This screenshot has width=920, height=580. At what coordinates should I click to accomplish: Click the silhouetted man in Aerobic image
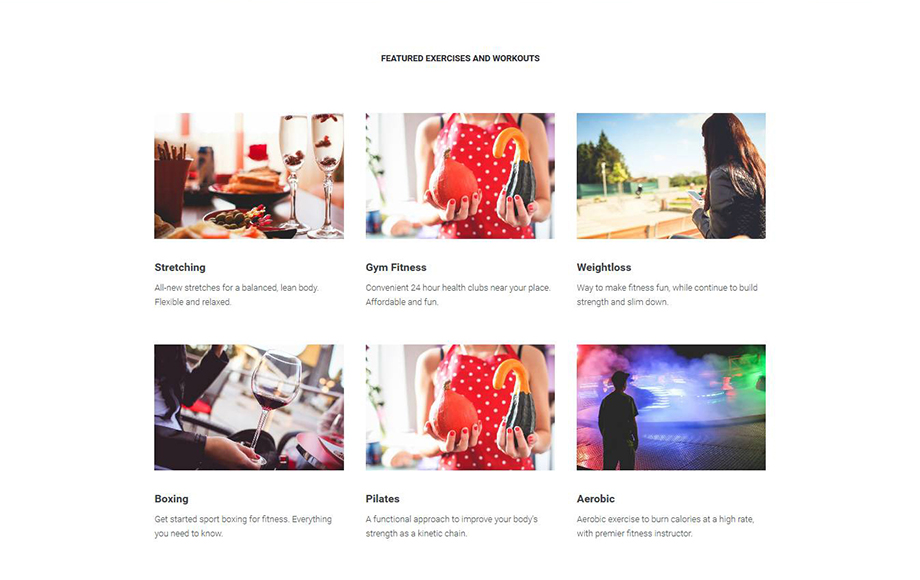pyautogui.click(x=618, y=420)
